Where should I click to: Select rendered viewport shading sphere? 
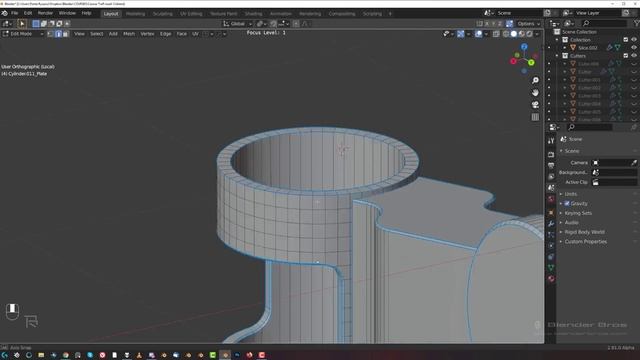pos(529,34)
